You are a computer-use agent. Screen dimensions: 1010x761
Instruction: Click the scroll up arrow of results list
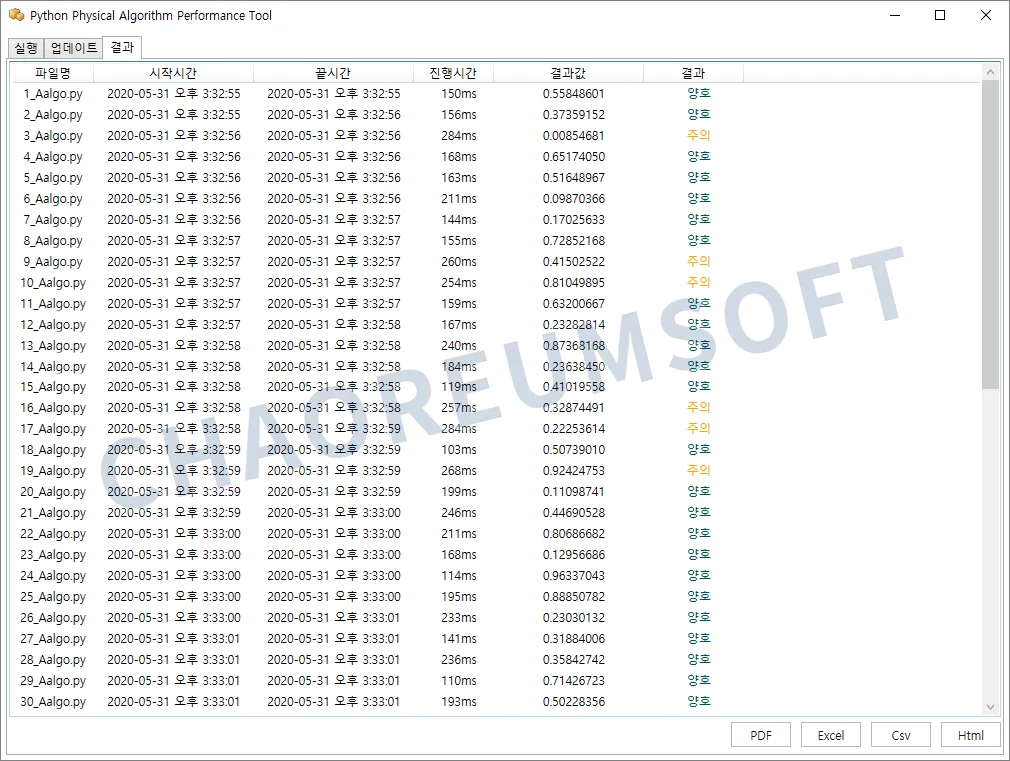990,72
